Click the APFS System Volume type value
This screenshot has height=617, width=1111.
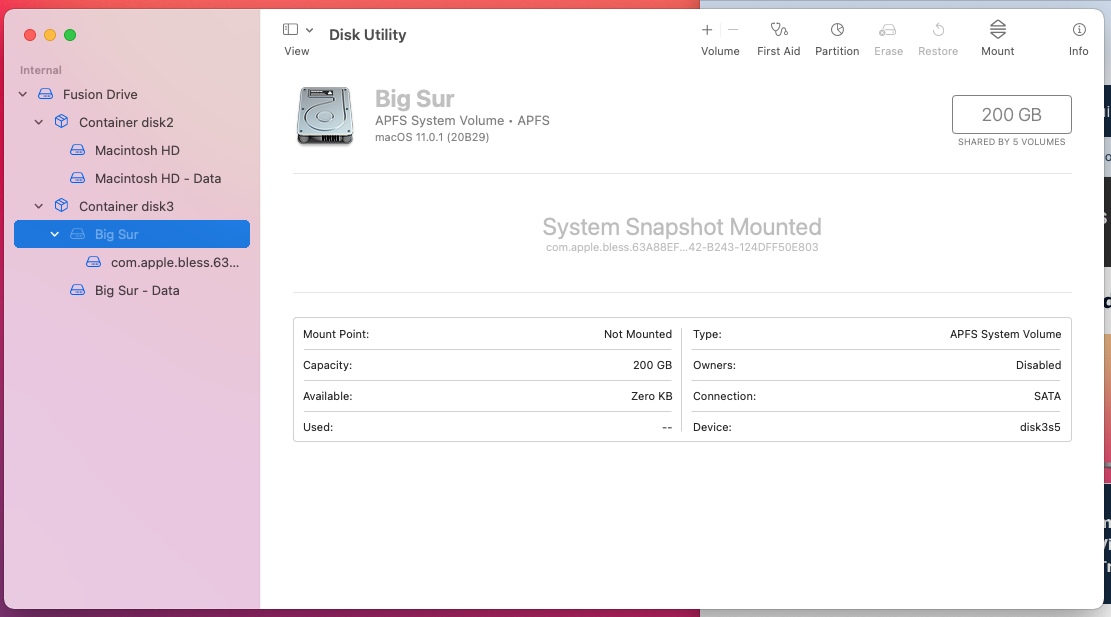click(1005, 334)
